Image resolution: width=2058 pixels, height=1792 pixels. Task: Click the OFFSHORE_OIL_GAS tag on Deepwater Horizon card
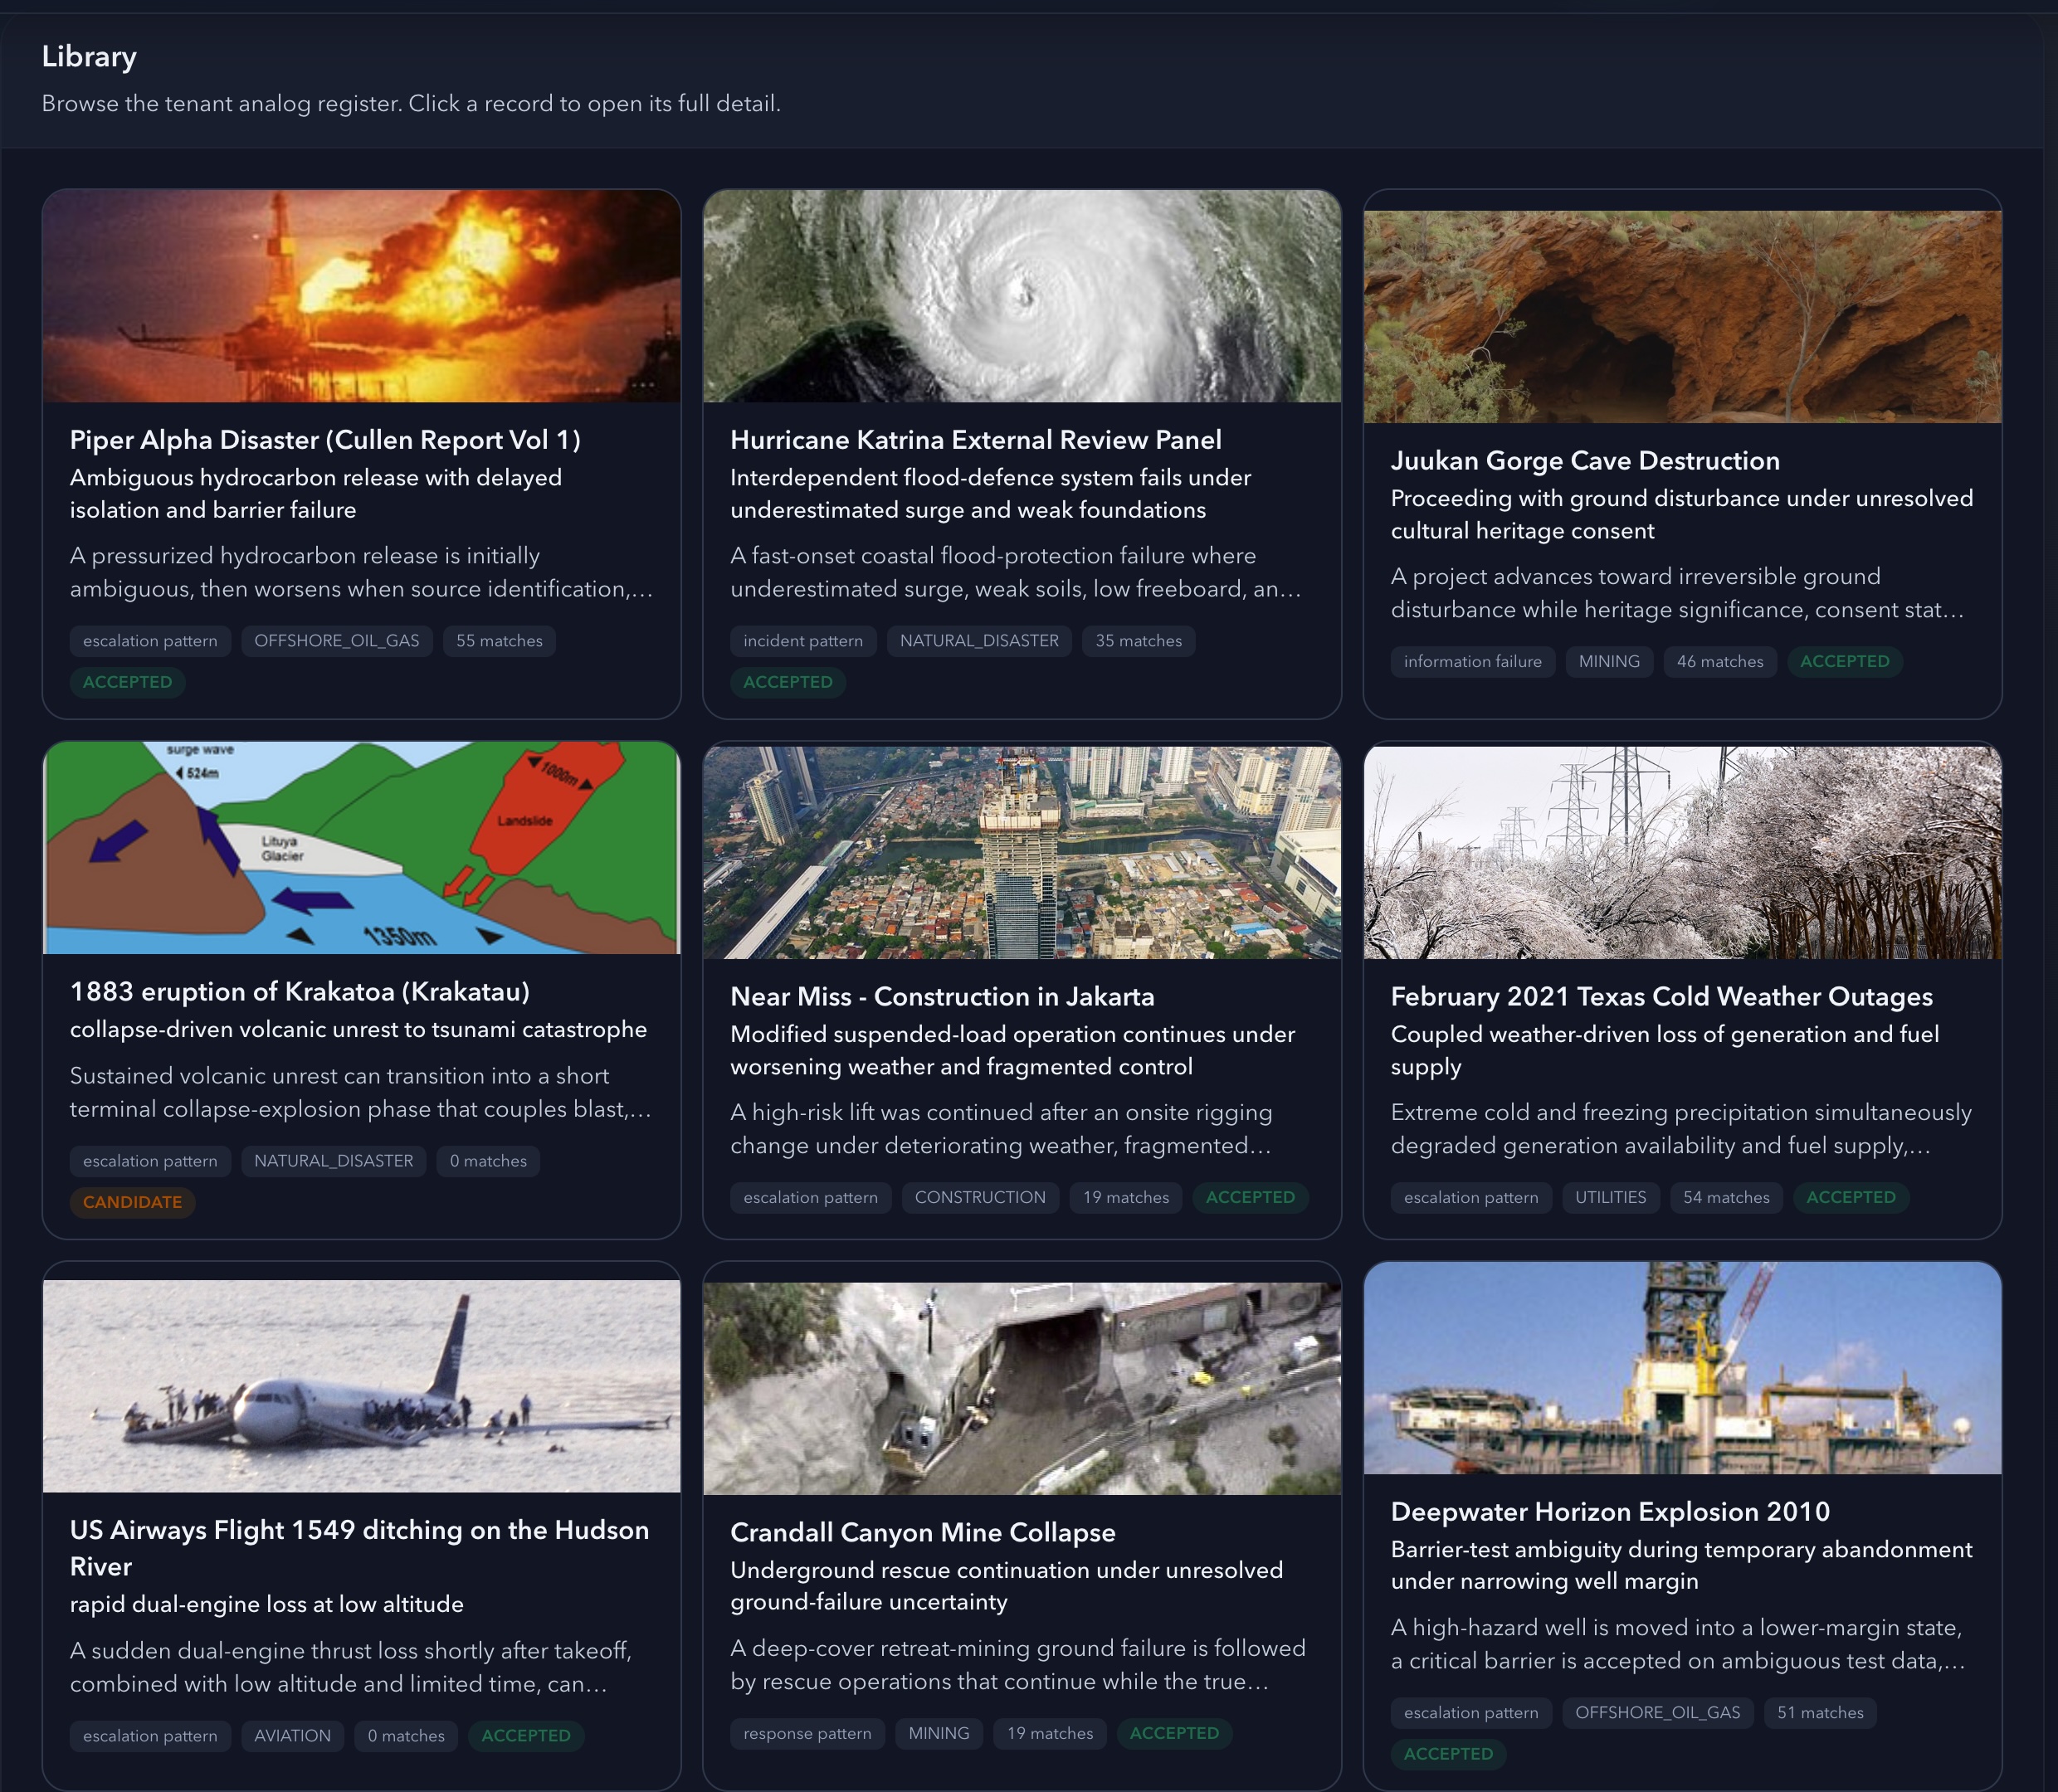pos(1658,1714)
